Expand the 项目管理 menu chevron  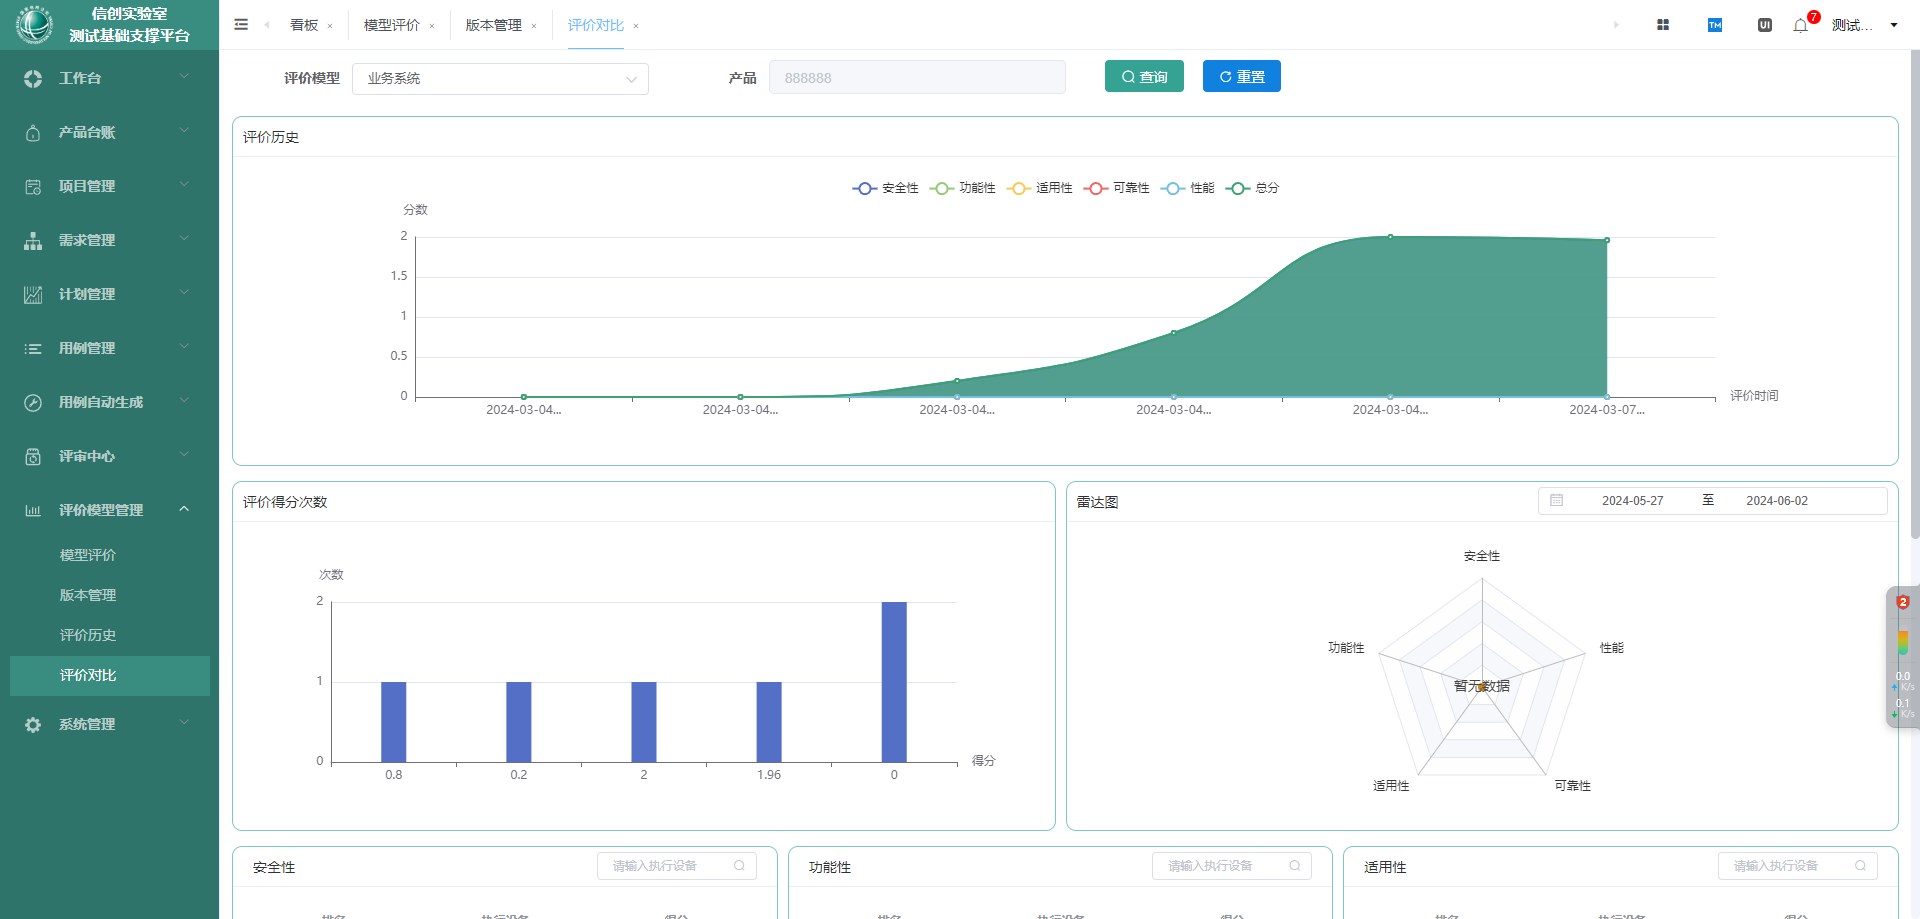(x=184, y=185)
